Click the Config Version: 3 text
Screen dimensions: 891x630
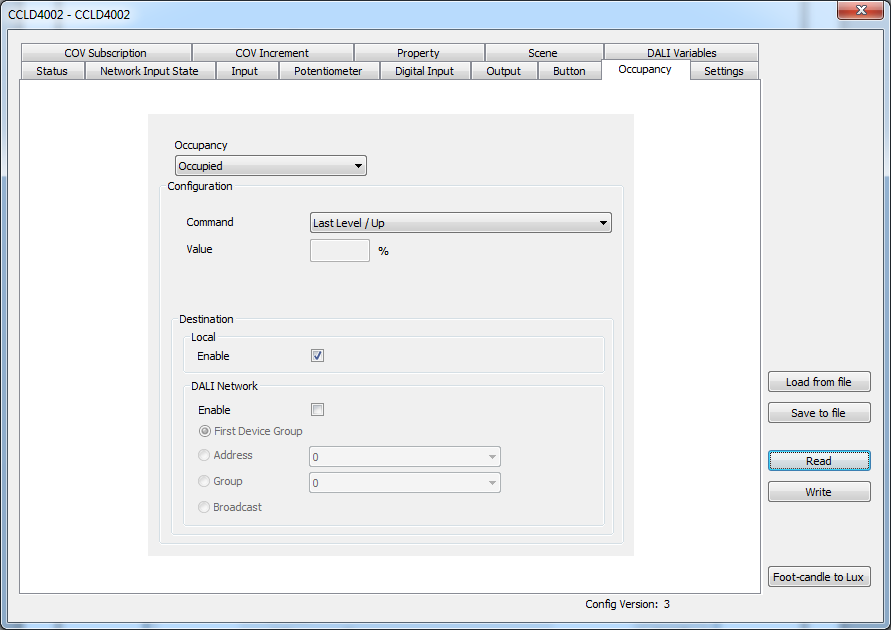click(627, 604)
